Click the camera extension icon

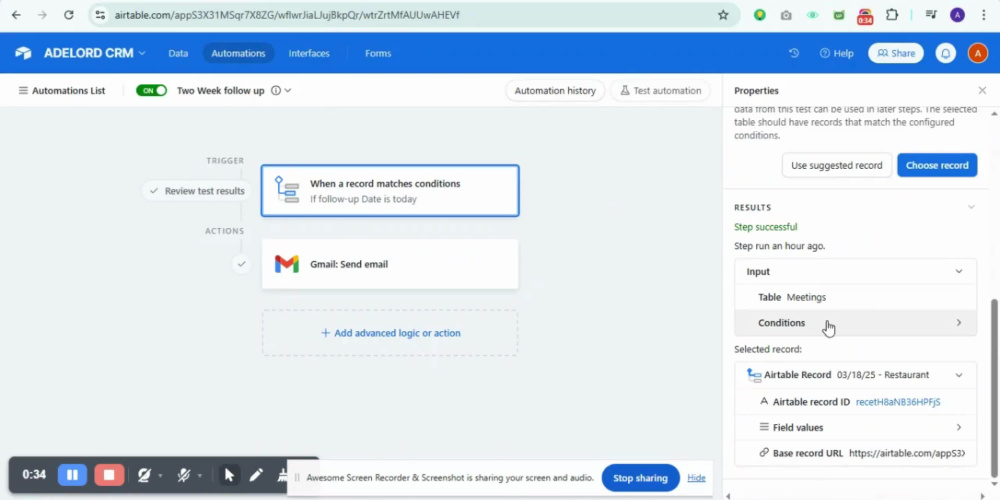tap(786, 15)
